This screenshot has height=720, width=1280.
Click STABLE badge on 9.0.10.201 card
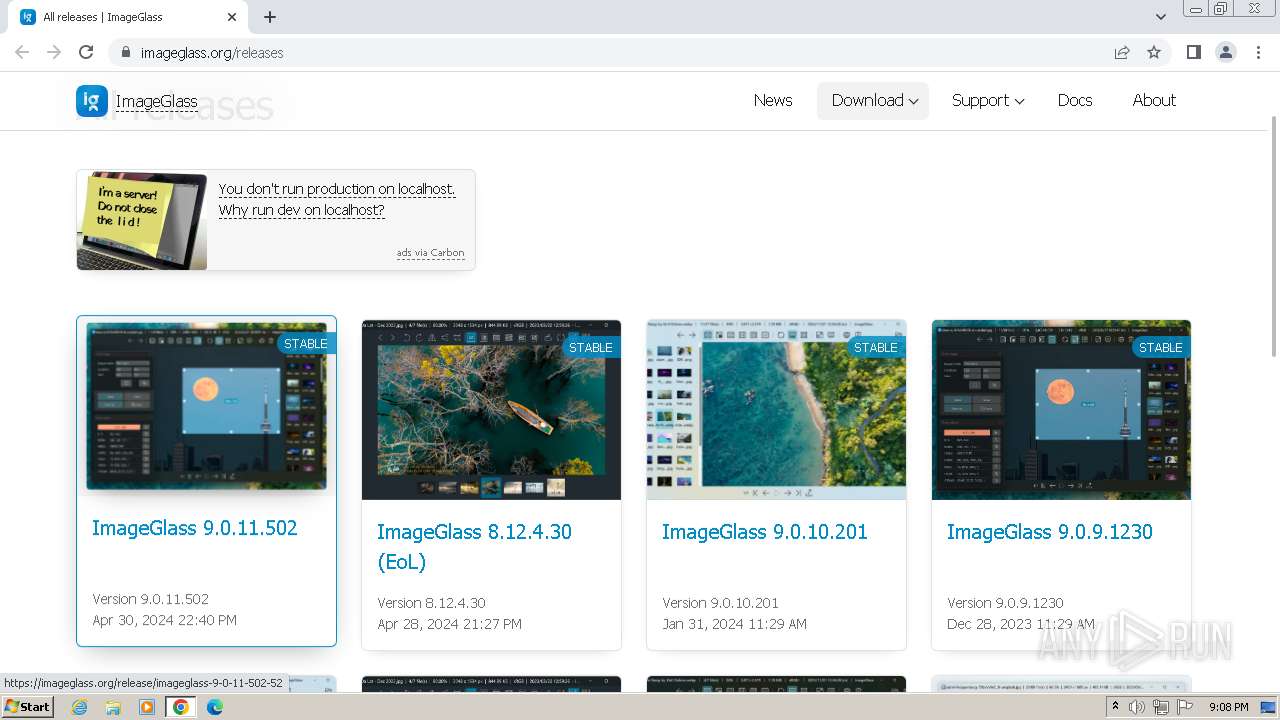(876, 347)
